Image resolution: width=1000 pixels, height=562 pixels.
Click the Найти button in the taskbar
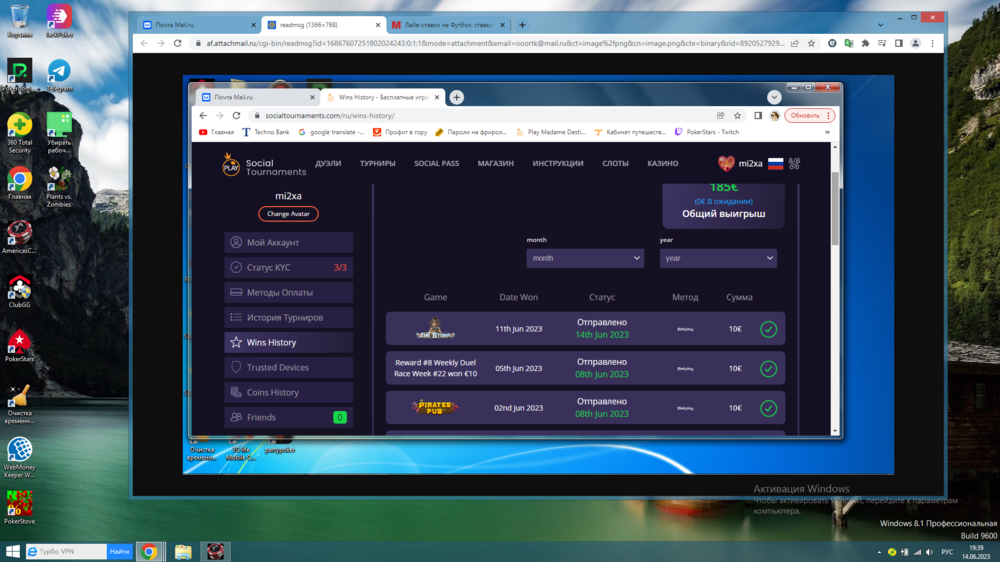pyautogui.click(x=119, y=551)
